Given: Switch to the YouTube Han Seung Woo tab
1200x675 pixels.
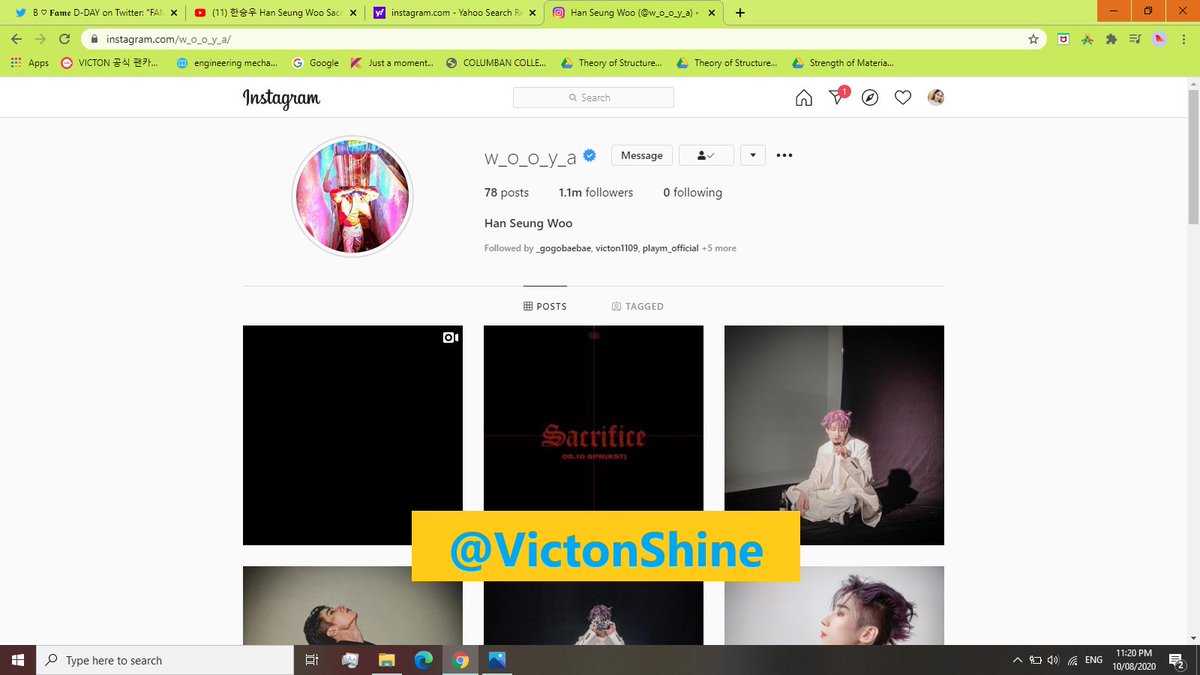Looking at the screenshot, I should [x=275, y=13].
